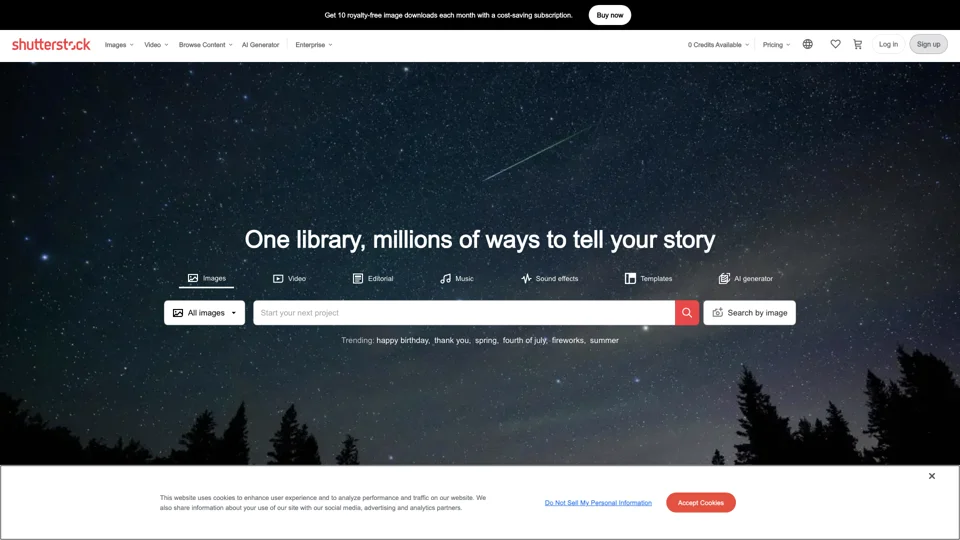Expand 0 Credits Available dropdown
This screenshot has width=960, height=540.
[x=718, y=45]
